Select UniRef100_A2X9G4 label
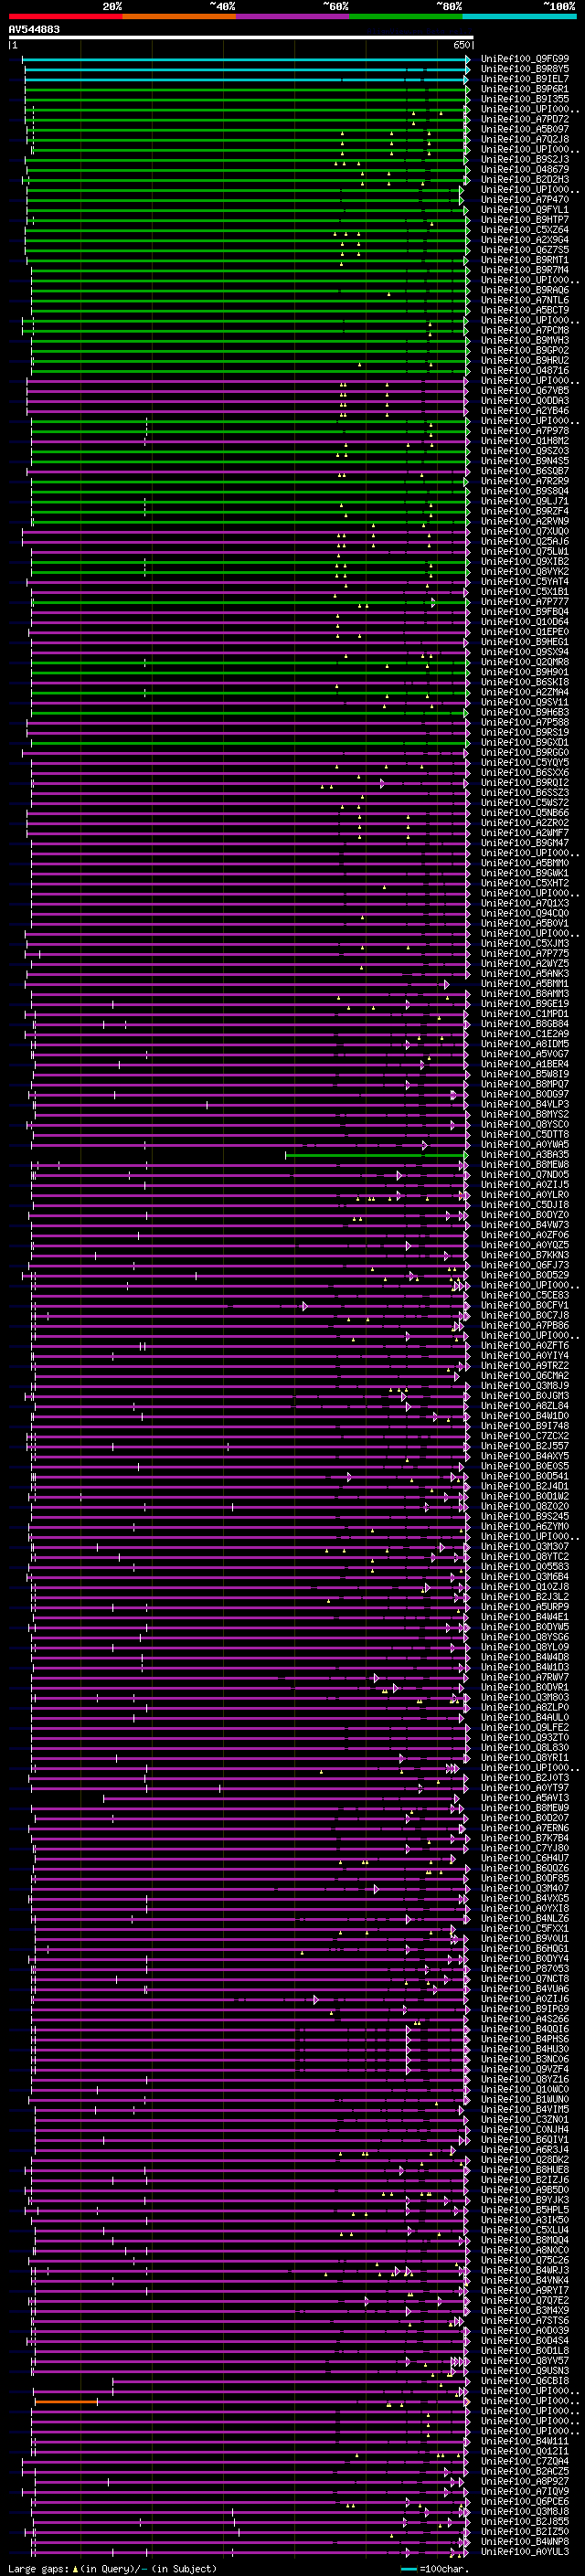 525,240
